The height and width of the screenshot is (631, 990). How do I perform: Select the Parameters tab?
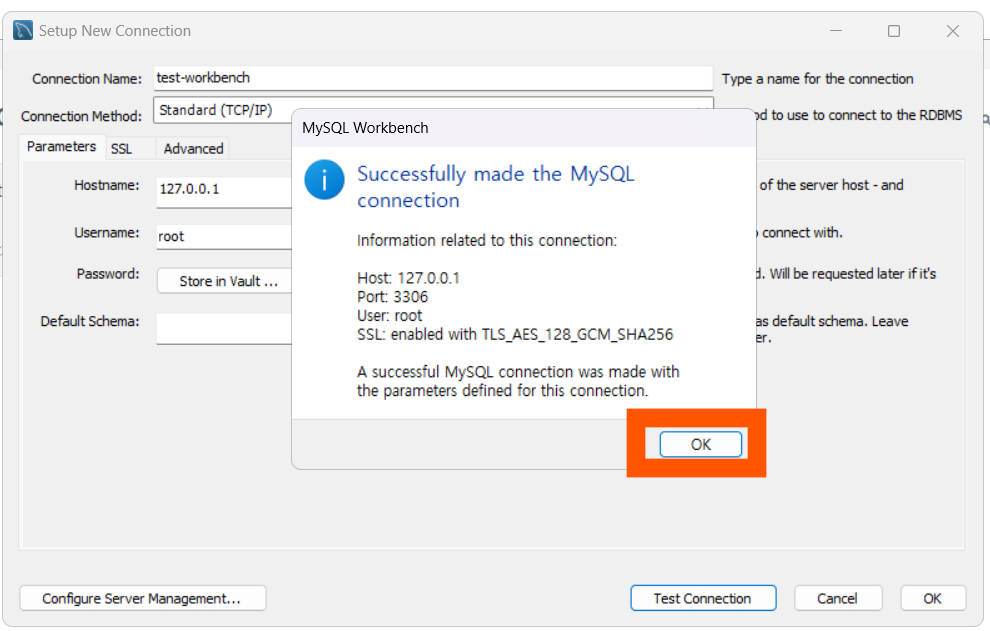(61, 147)
